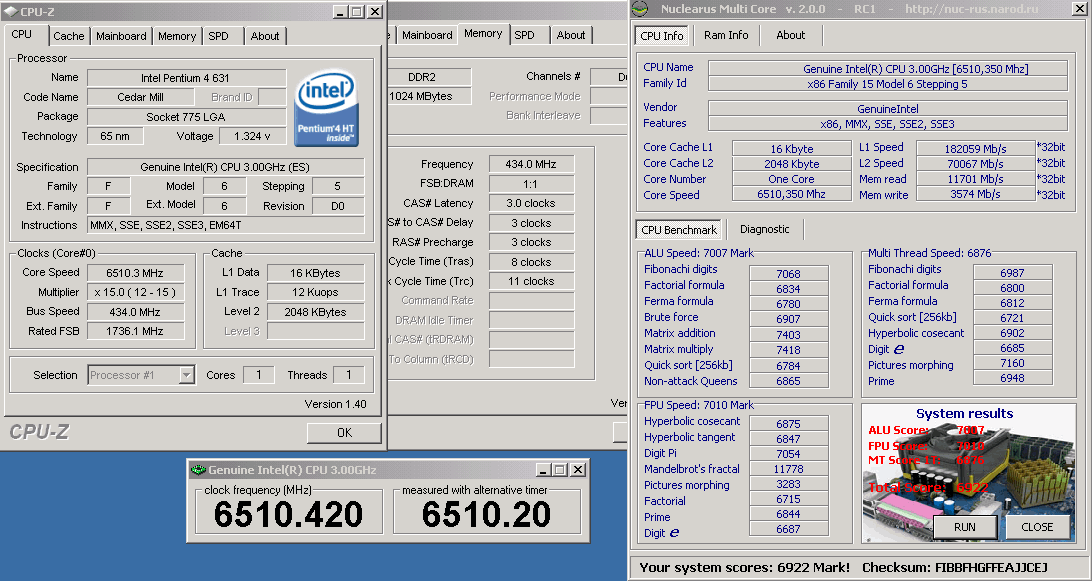
Task: Click the Mem write value '3574 Mb/s'
Action: pos(976,194)
